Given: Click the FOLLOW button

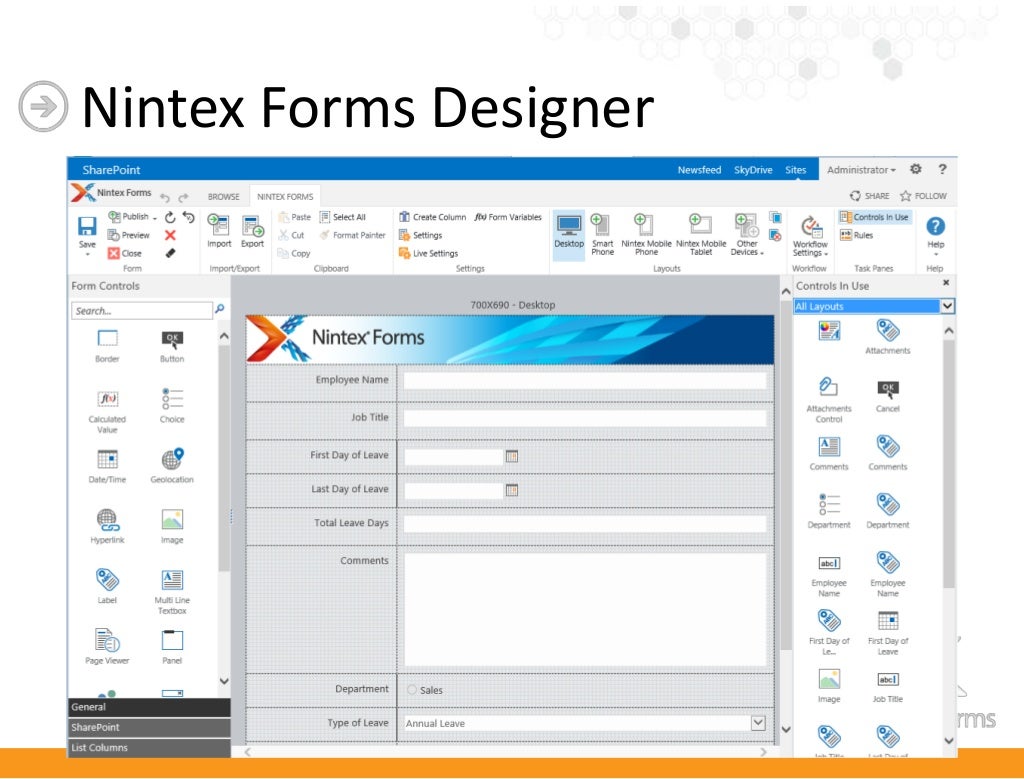Looking at the screenshot, I should [923, 196].
